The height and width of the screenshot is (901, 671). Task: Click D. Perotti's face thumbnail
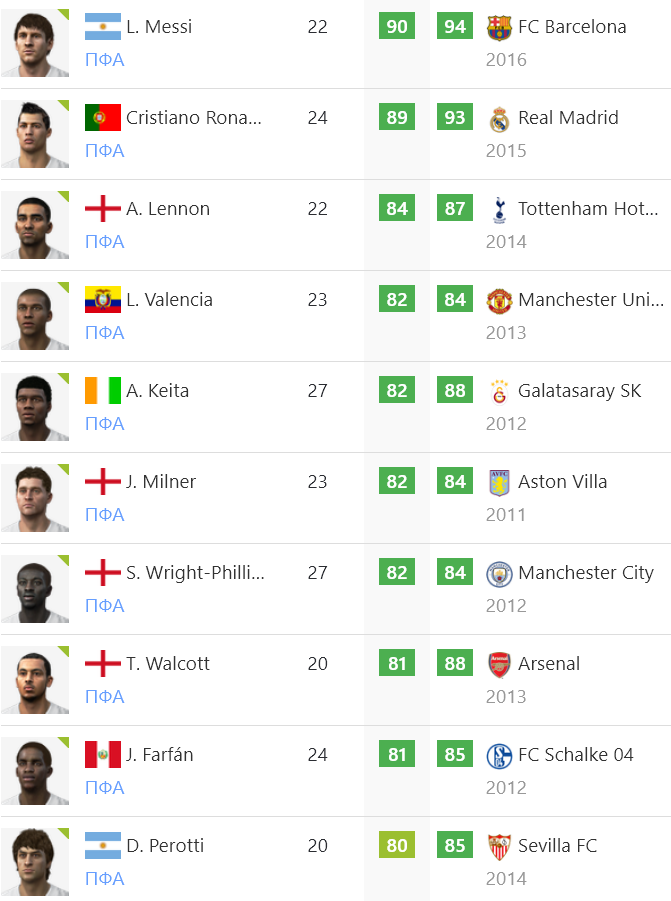tap(35, 862)
